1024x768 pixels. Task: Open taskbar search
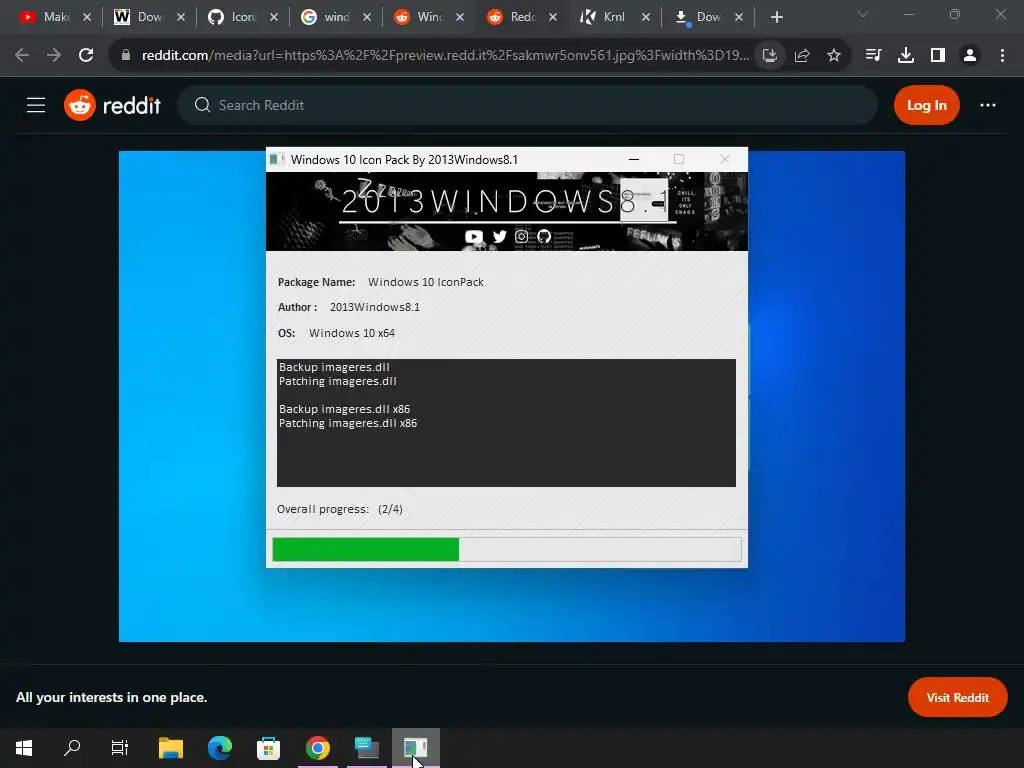click(72, 748)
